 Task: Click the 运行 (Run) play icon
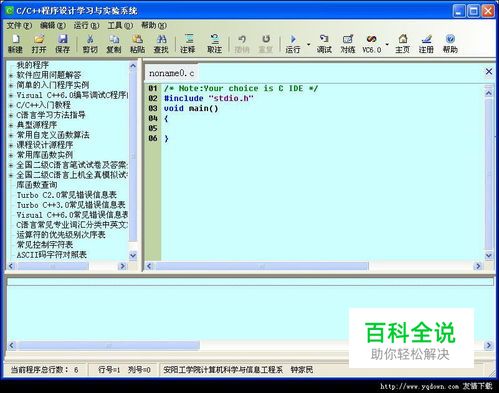point(293,44)
